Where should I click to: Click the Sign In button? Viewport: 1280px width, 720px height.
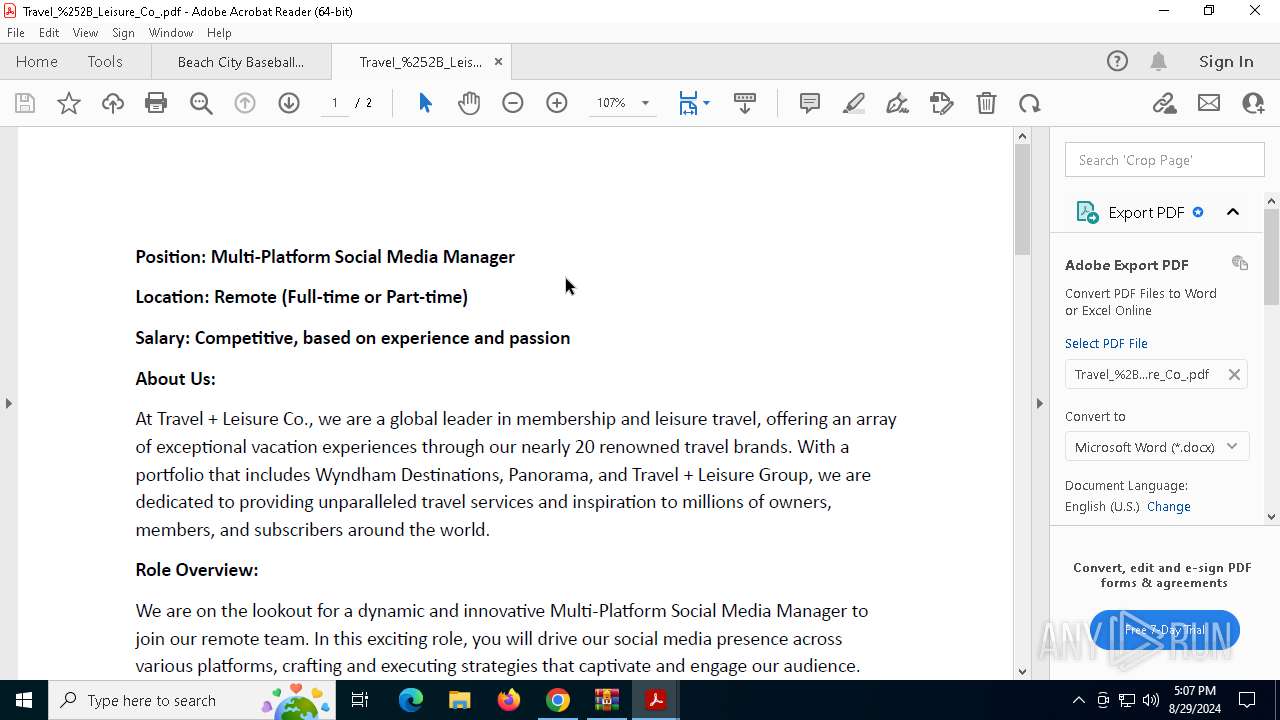click(1226, 61)
